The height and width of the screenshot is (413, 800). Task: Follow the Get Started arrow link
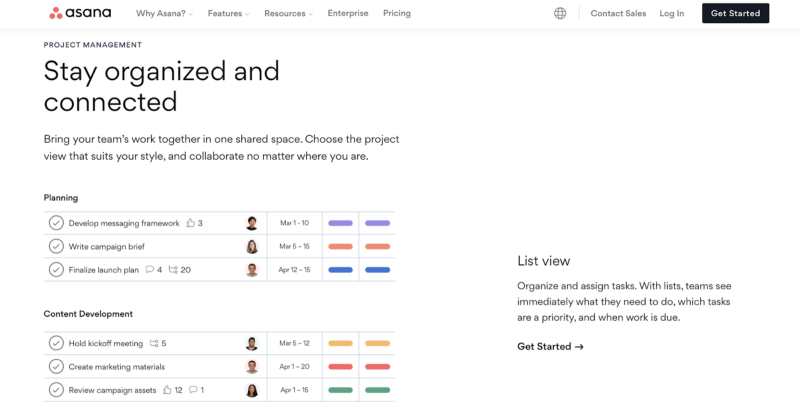(x=550, y=347)
